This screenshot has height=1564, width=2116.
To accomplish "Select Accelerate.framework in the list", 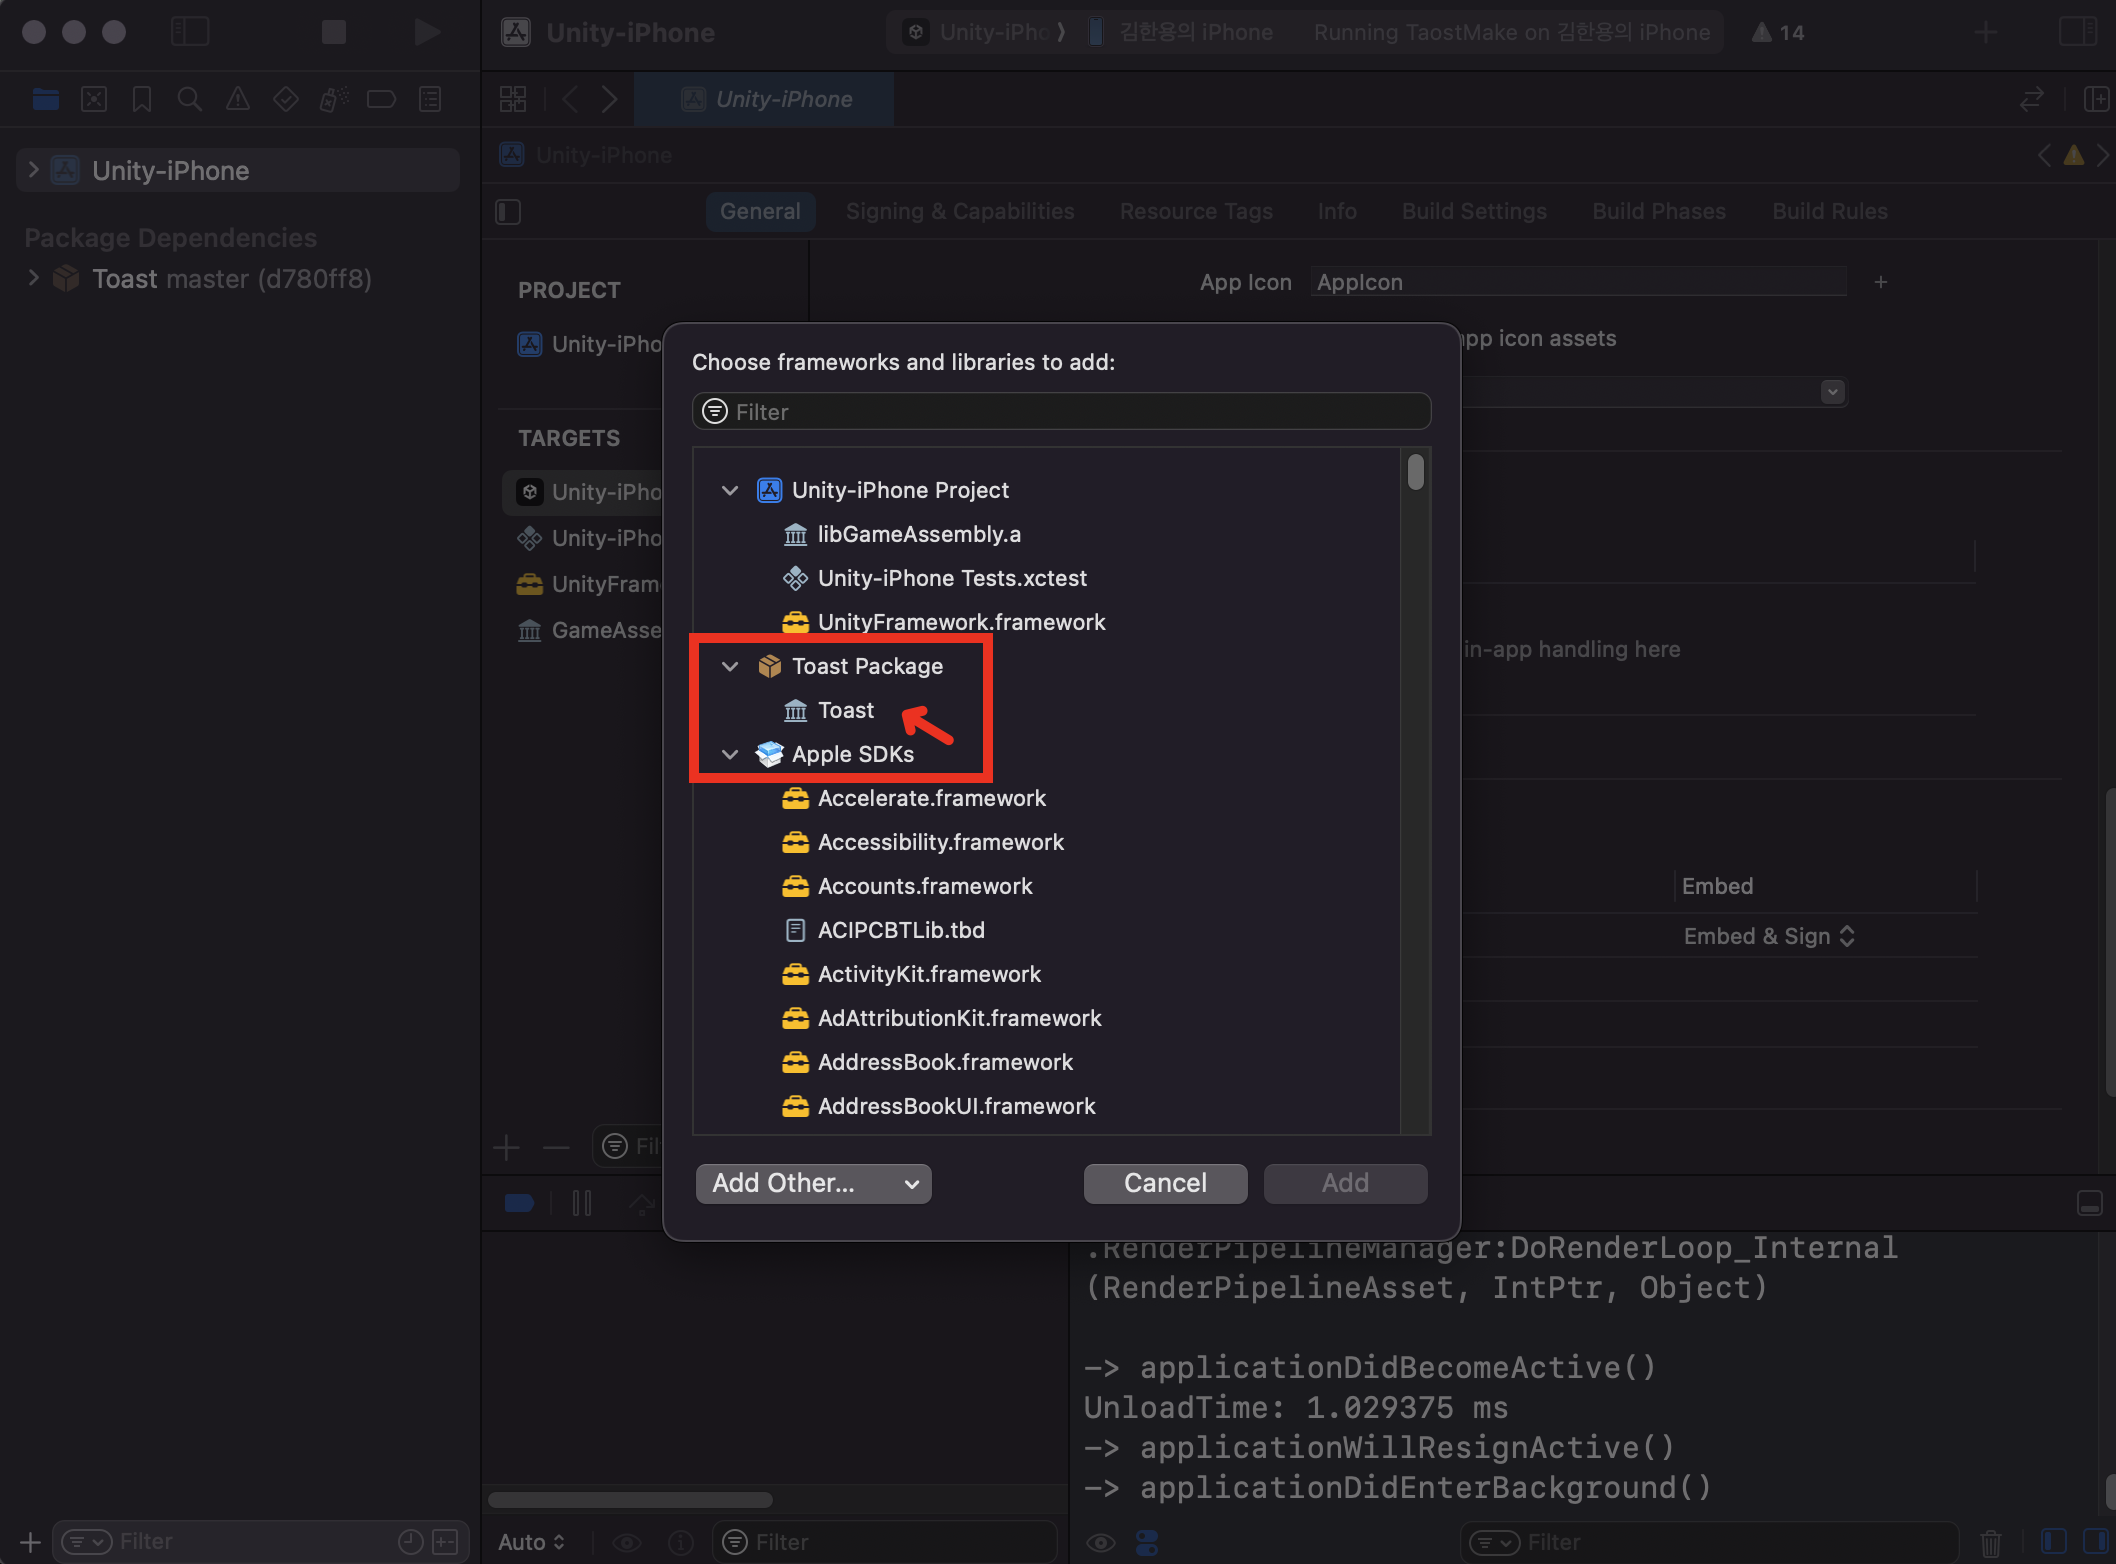I will [x=1046, y=798].
